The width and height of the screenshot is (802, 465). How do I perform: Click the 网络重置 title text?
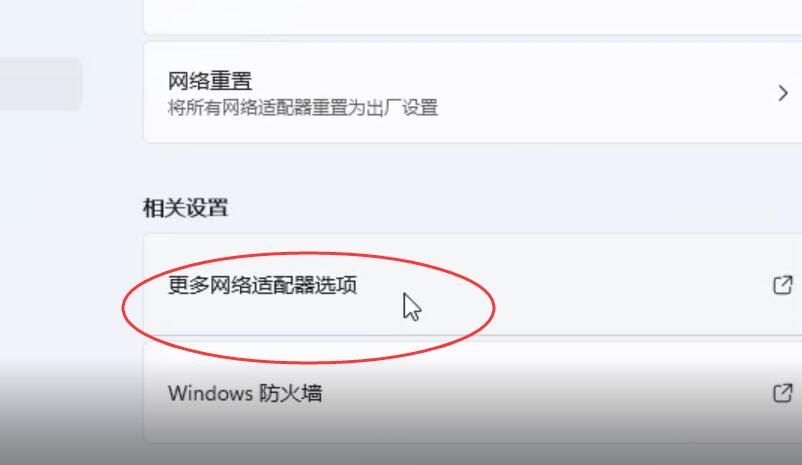pyautogui.click(x=210, y=81)
